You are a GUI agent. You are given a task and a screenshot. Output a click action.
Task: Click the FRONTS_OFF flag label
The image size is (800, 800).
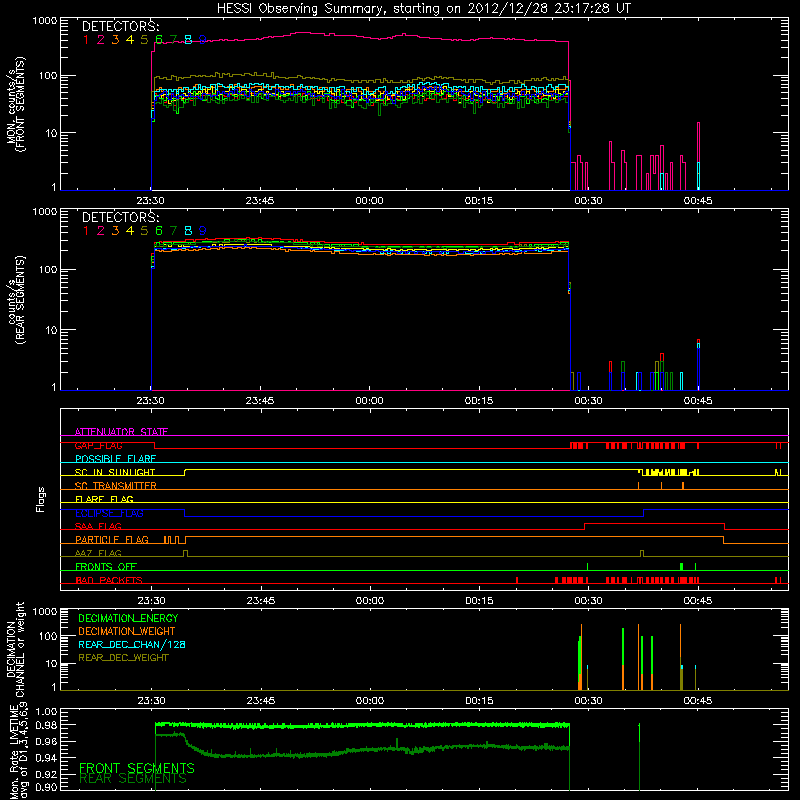tap(106, 567)
